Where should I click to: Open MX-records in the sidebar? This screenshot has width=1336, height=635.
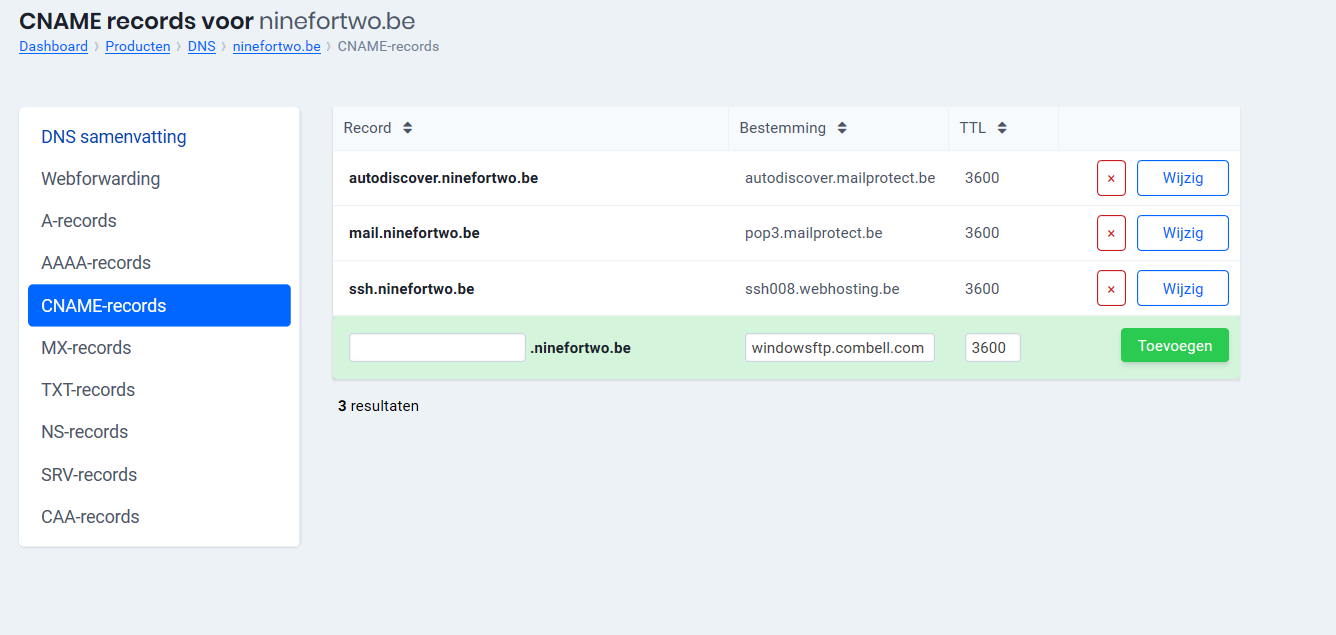tap(86, 348)
